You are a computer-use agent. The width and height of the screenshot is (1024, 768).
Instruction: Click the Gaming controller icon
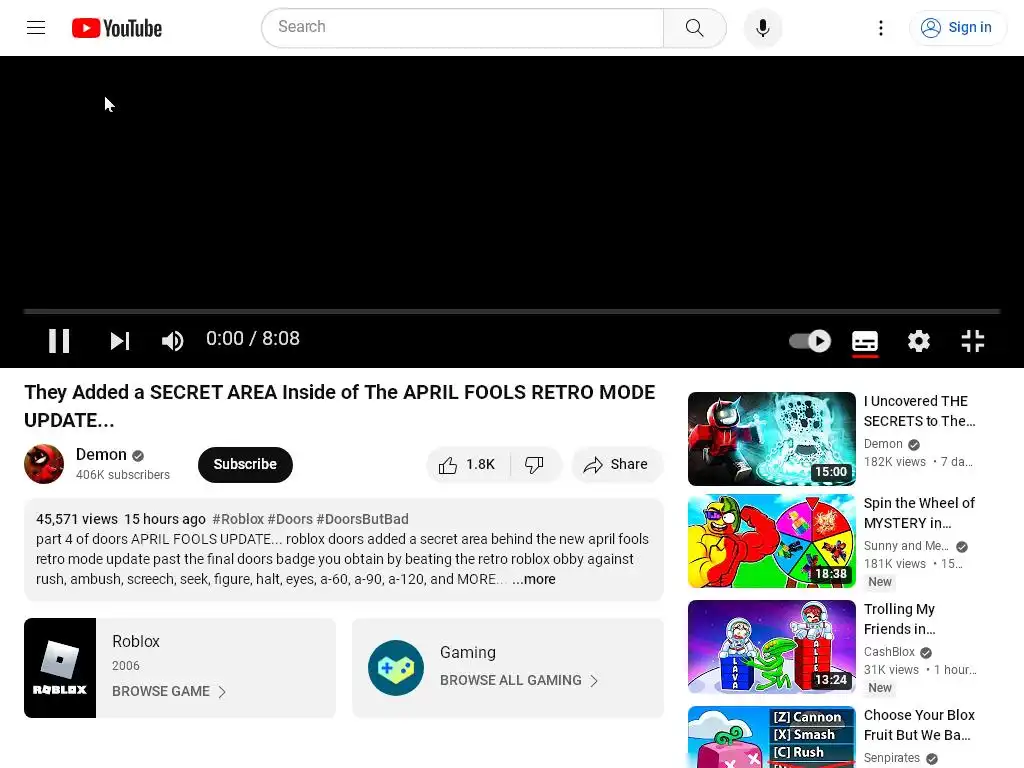coord(396,667)
